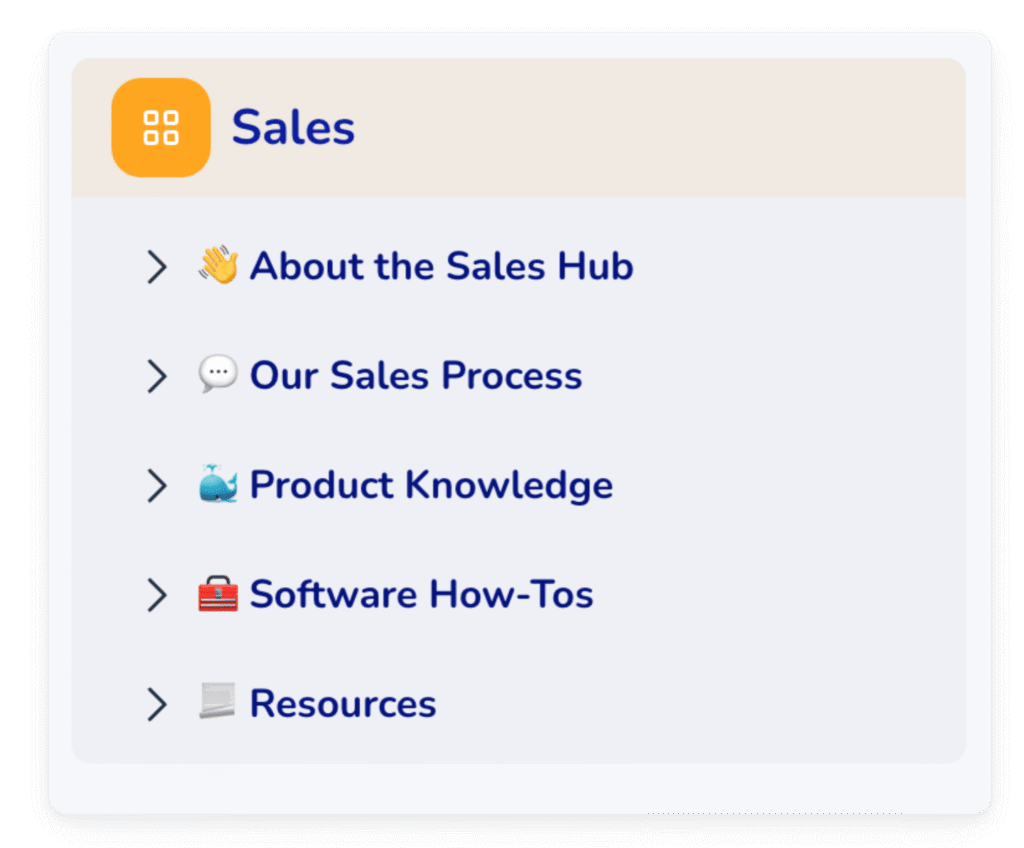The image size is (1024, 848).
Task: Expand the Product Knowledge chevron
Action: coord(157,485)
